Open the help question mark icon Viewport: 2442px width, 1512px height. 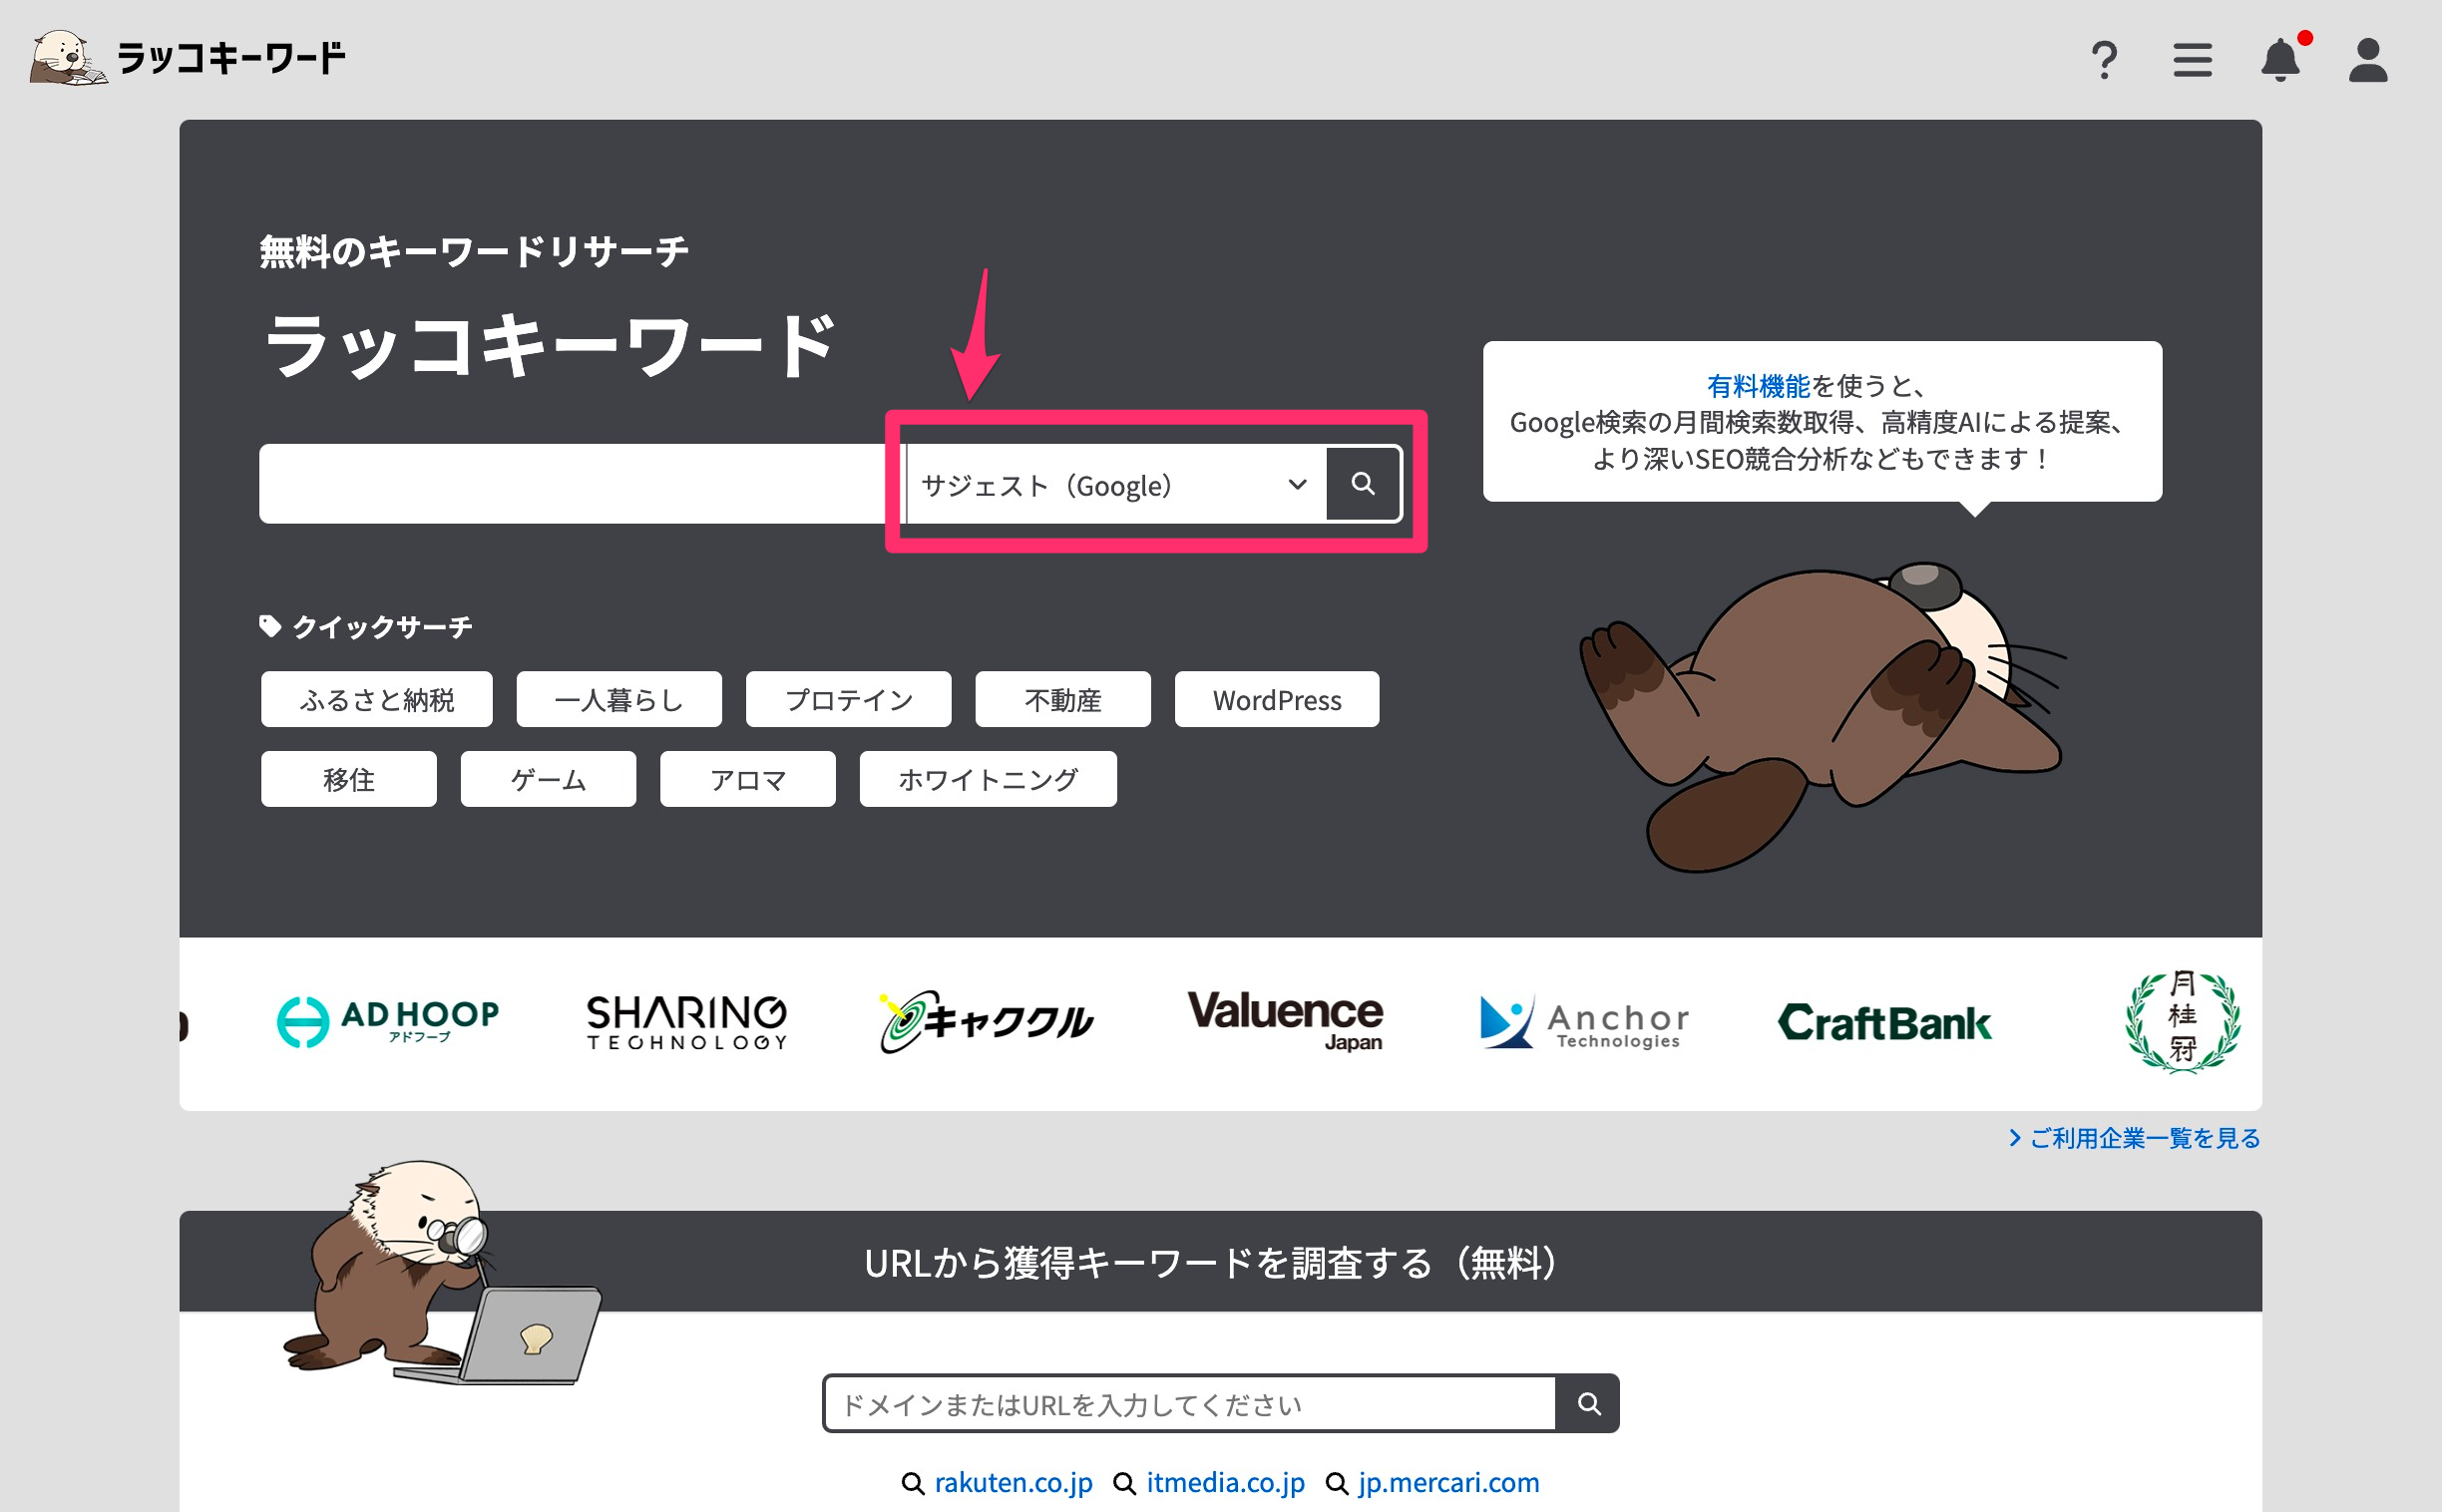coord(2104,60)
